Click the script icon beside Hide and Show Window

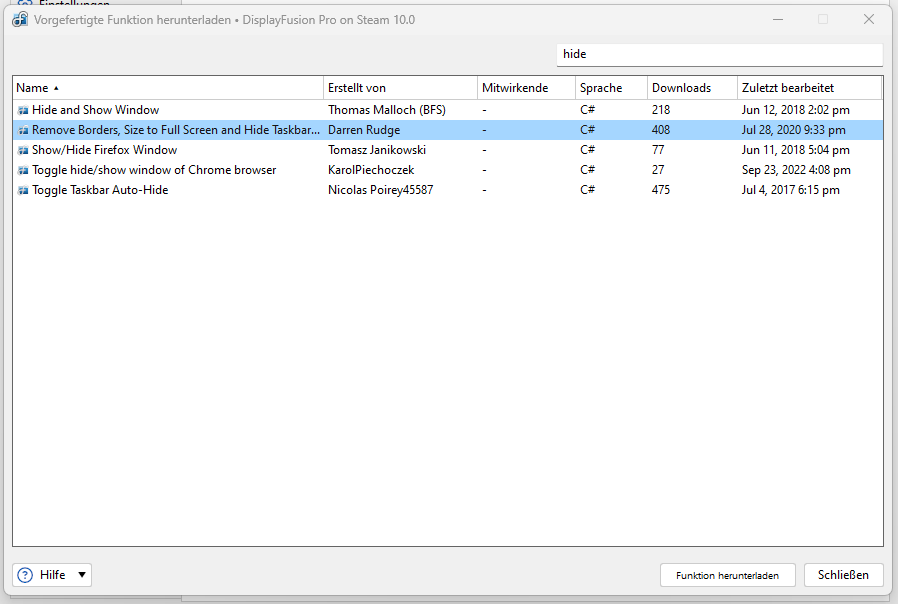click(23, 110)
